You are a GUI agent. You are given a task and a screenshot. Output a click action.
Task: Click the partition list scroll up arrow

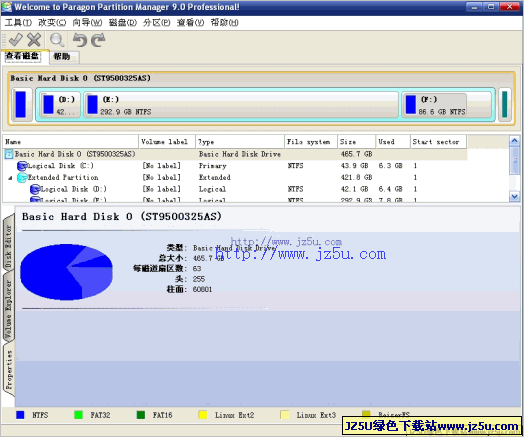pyautogui.click(x=514, y=141)
